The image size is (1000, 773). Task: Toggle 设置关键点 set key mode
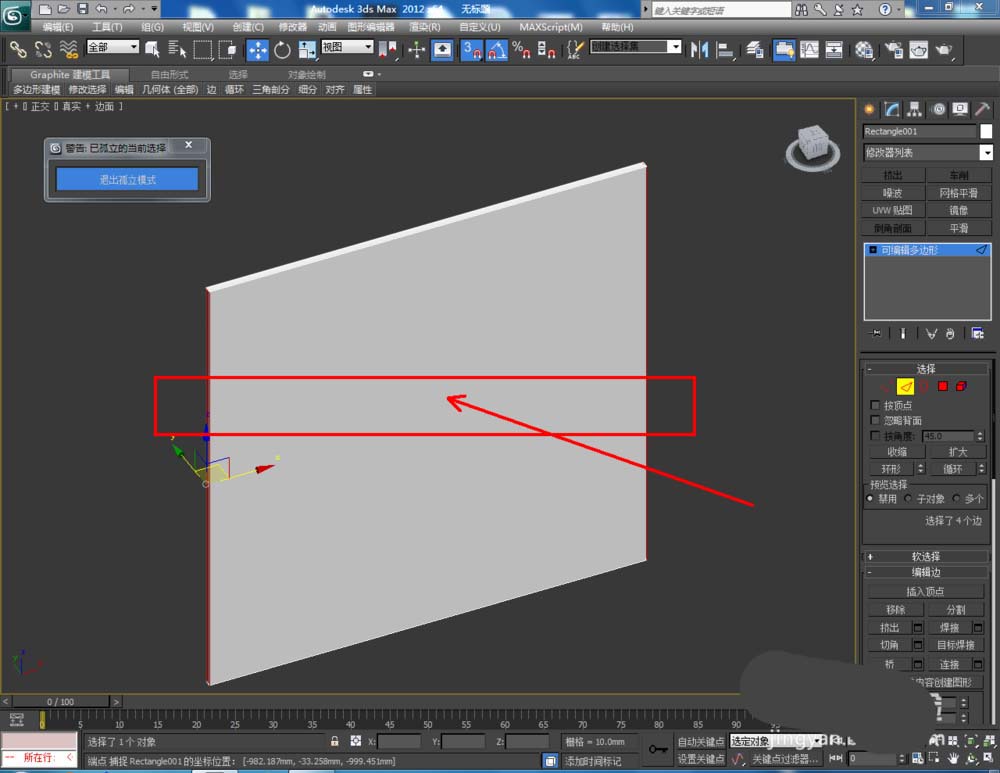tap(700, 759)
